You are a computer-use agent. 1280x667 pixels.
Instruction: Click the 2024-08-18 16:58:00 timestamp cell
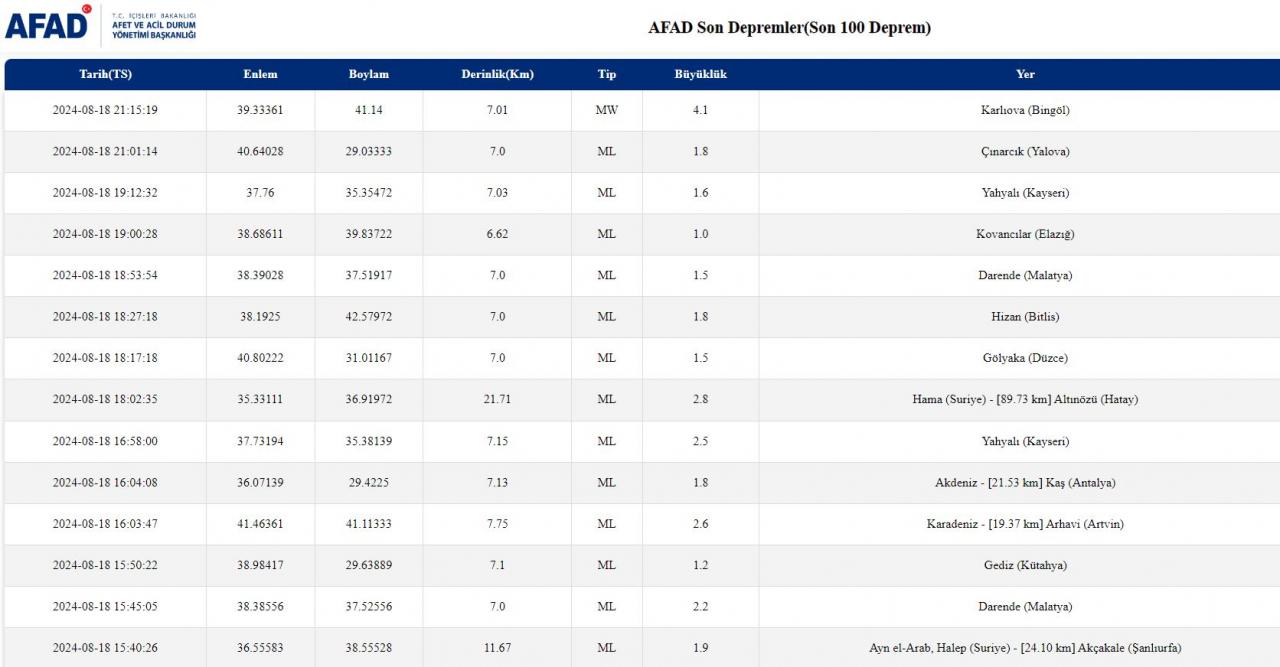105,441
